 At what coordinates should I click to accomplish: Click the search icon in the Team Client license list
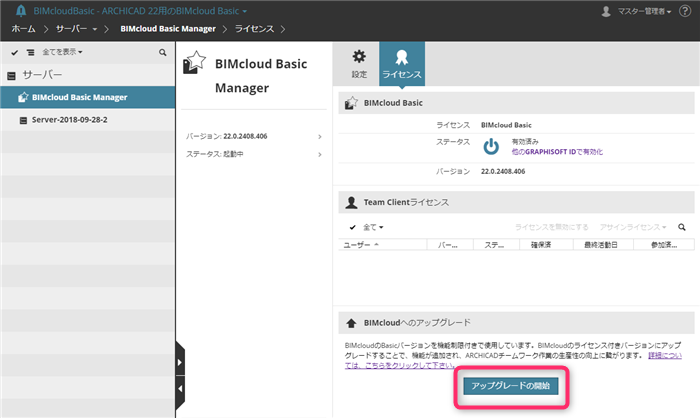682,227
